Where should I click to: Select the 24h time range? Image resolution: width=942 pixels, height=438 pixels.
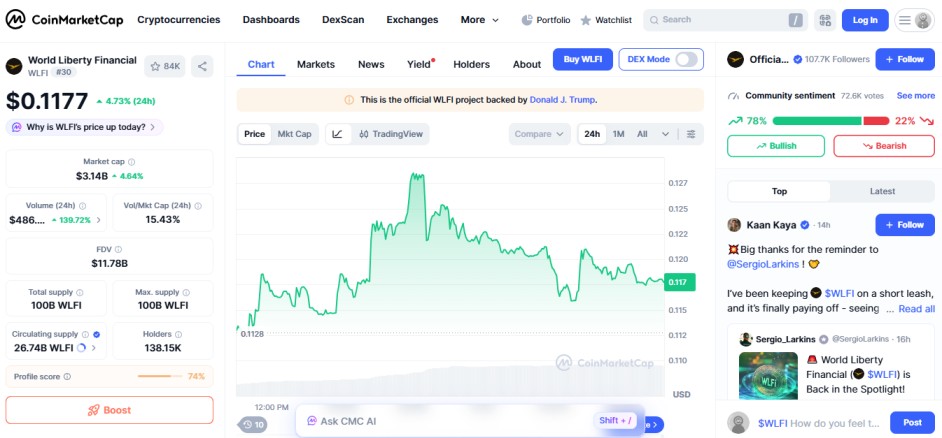[x=592, y=134]
